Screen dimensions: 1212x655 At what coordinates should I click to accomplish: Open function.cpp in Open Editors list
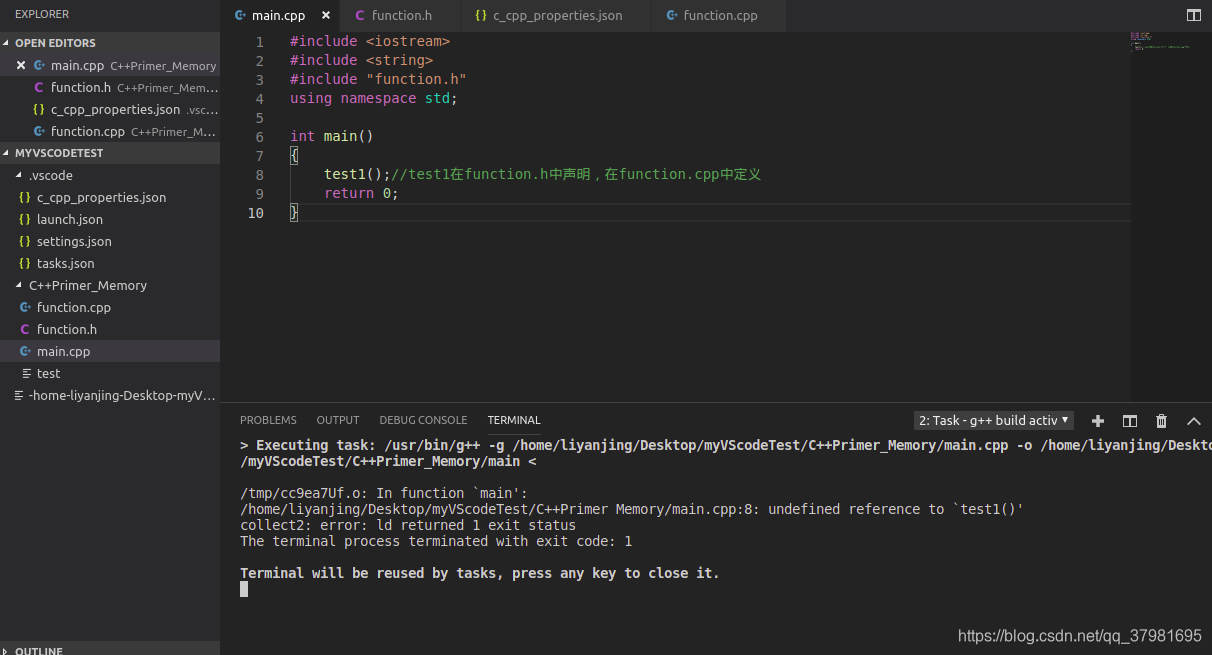(x=110, y=131)
